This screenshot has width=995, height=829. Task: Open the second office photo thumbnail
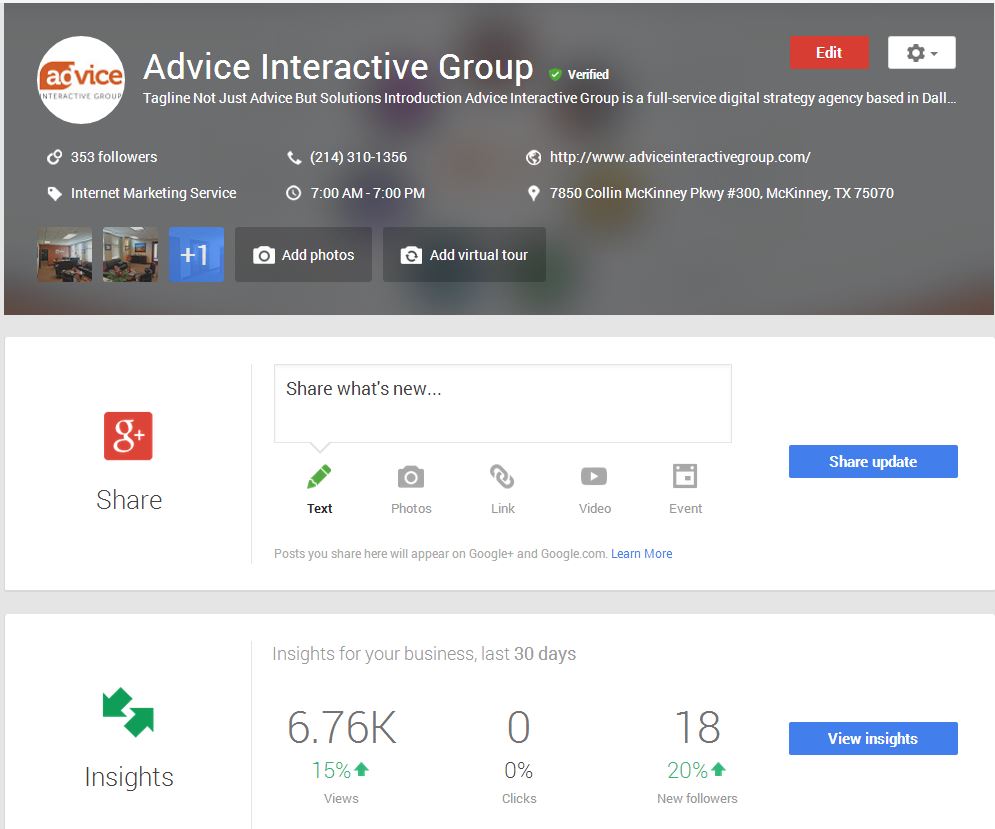click(x=131, y=255)
